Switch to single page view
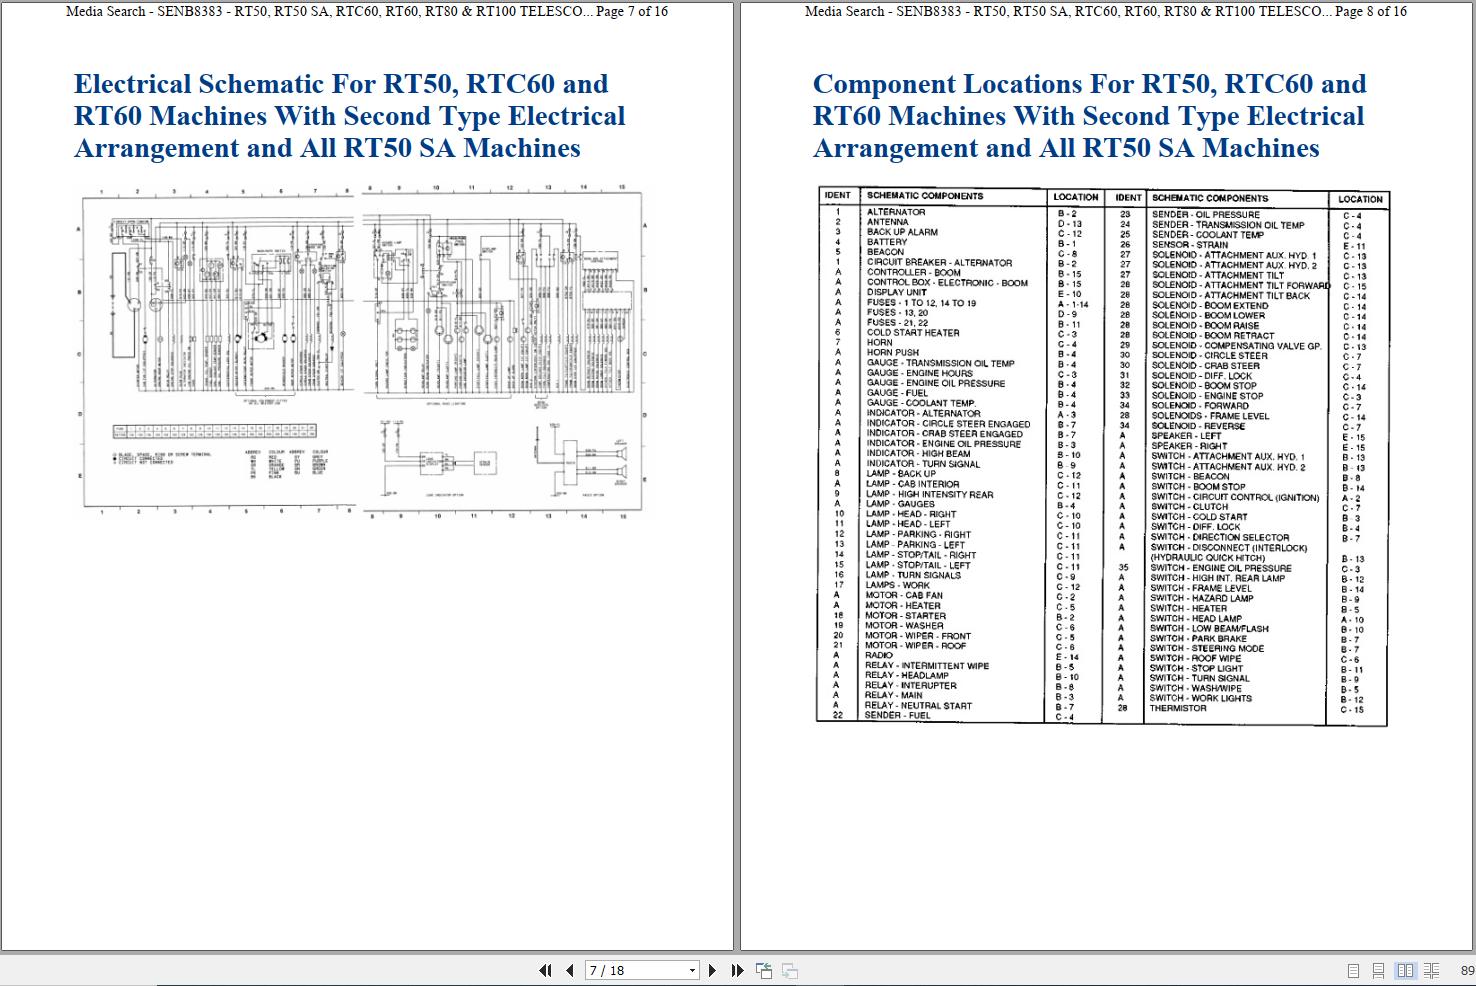The height and width of the screenshot is (986, 1476). coord(1354,970)
